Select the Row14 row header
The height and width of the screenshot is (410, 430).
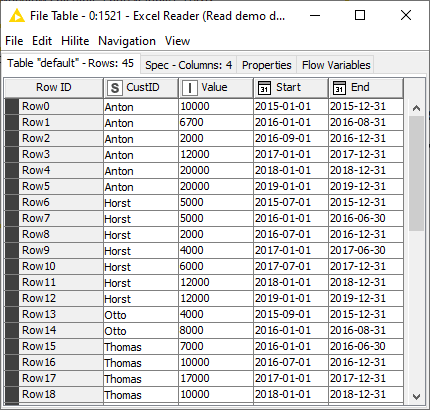54,331
